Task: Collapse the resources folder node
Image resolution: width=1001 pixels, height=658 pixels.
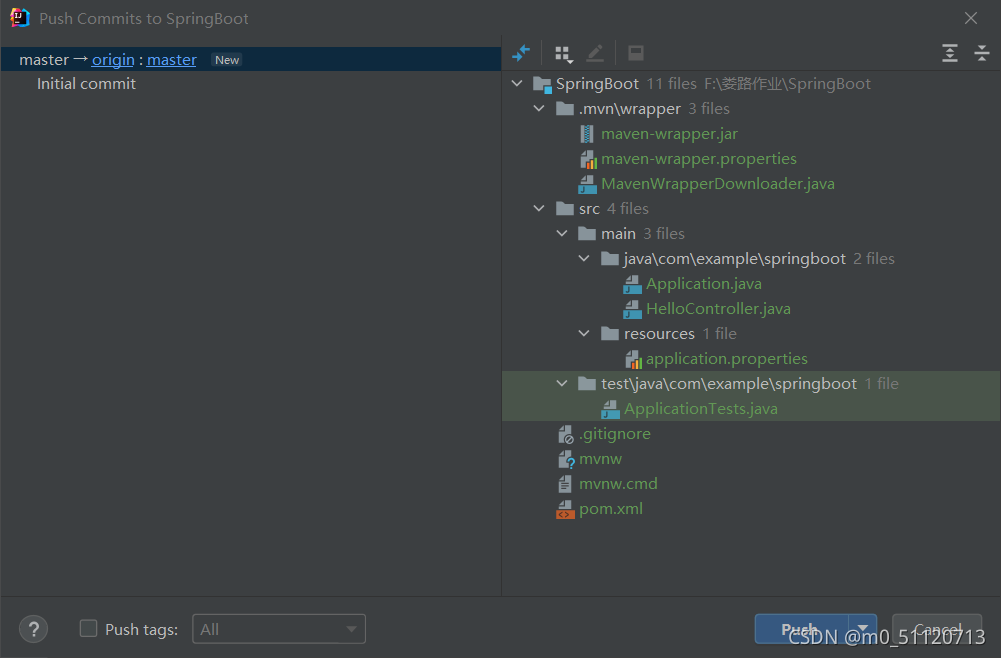Action: (584, 334)
